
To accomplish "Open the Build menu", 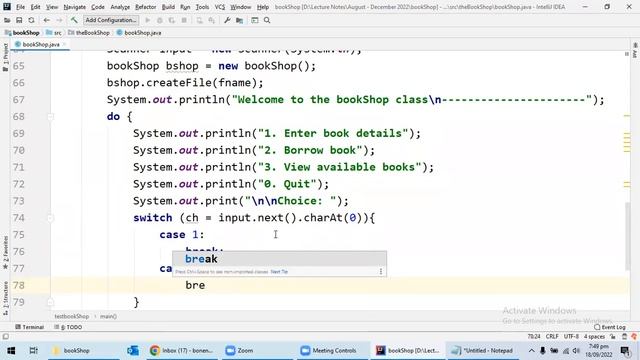I will [168, 7].
